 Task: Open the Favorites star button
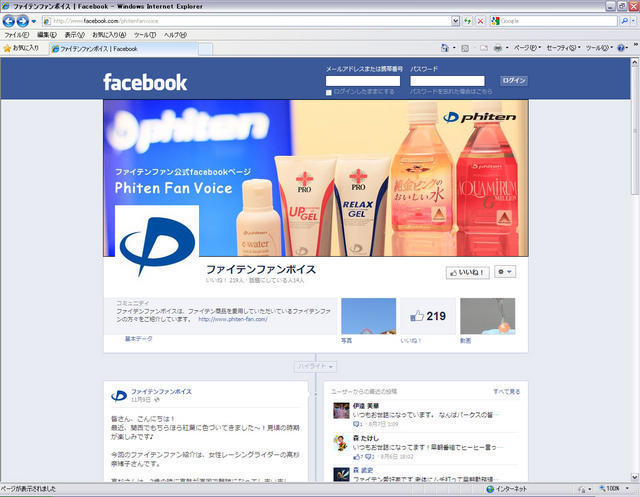pos(21,47)
